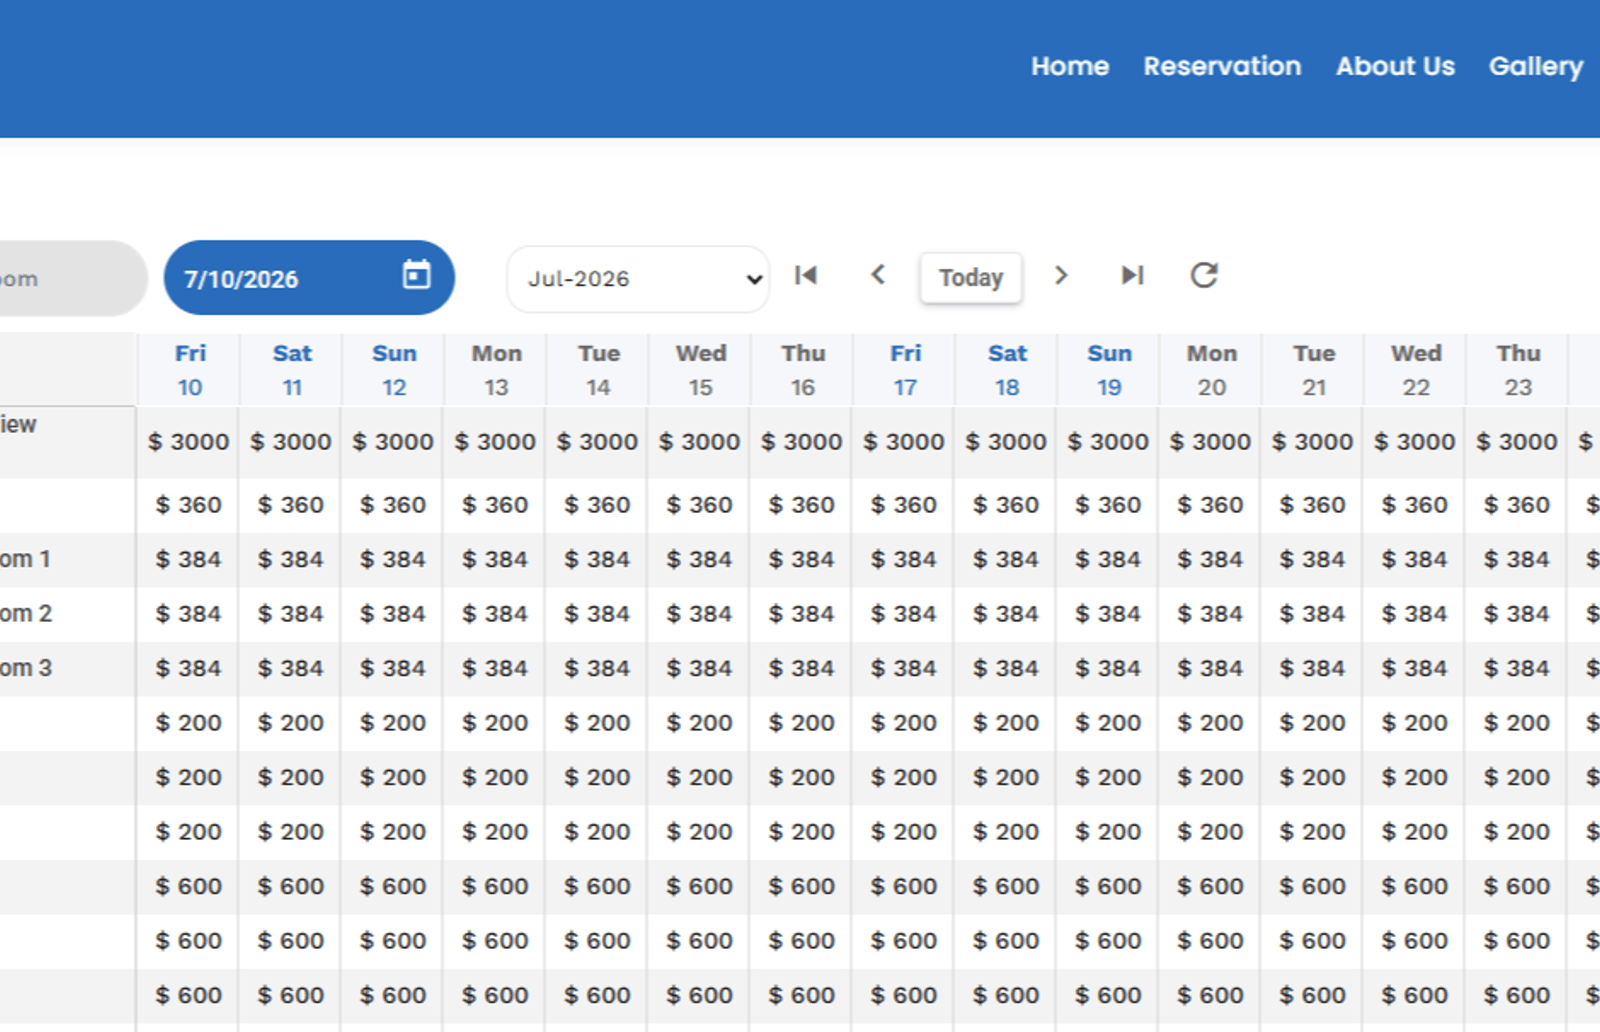Click the $ 3000 cell under Wed 15
The height and width of the screenshot is (1032, 1600).
pyautogui.click(x=700, y=442)
